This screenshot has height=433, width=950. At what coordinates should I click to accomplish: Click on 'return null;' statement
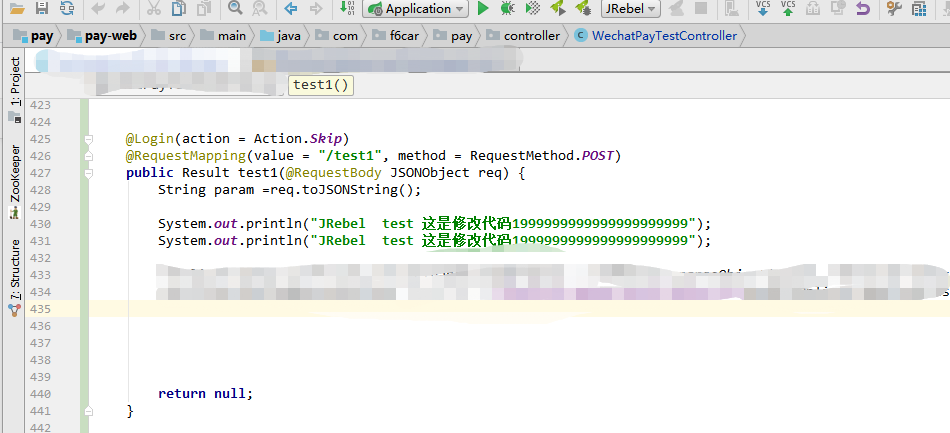(205, 394)
